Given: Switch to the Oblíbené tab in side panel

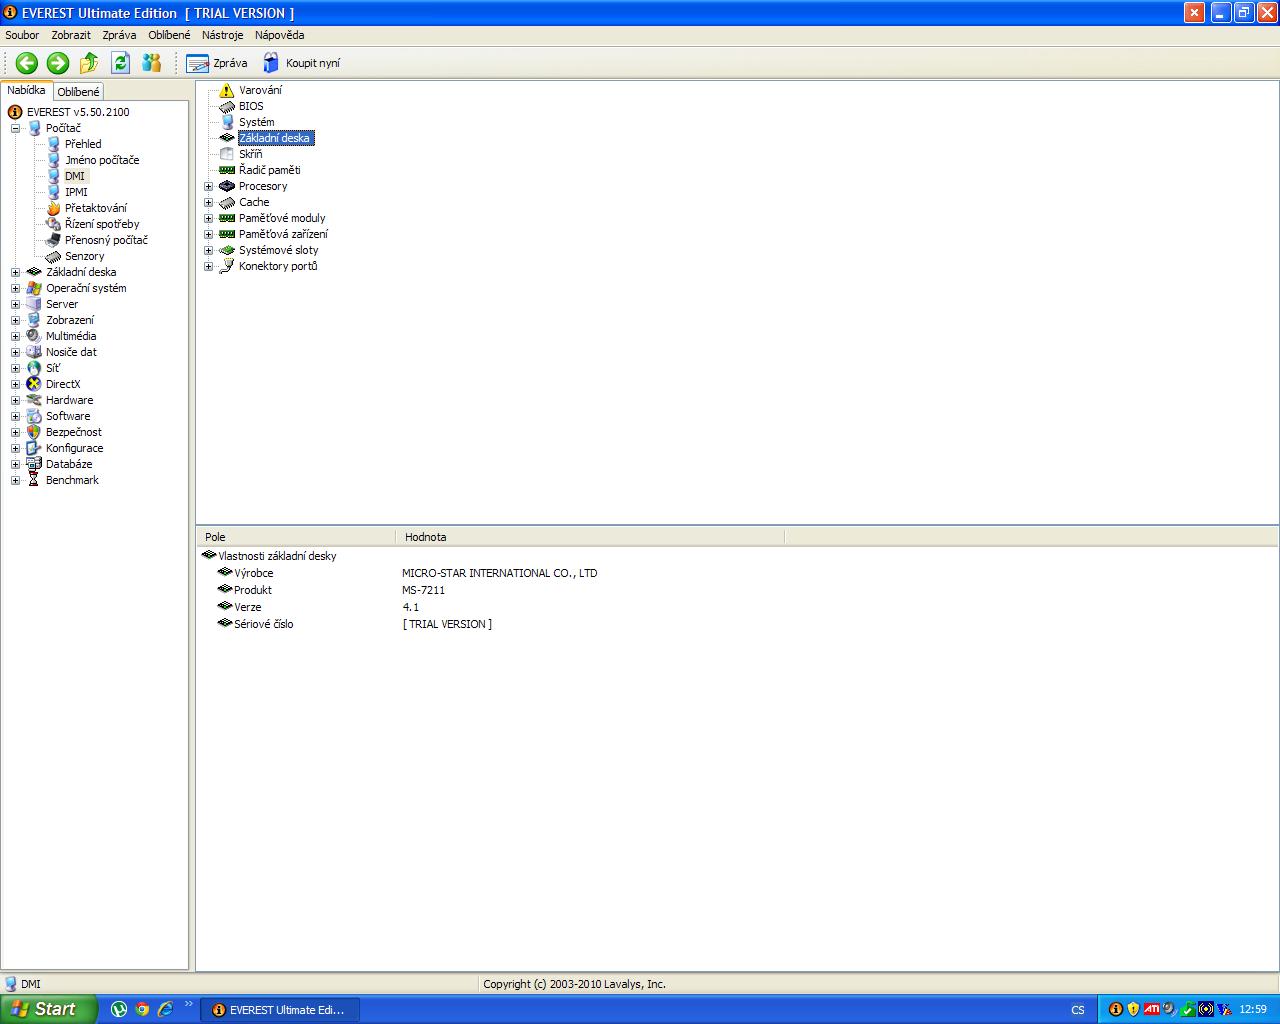Looking at the screenshot, I should [78, 92].
